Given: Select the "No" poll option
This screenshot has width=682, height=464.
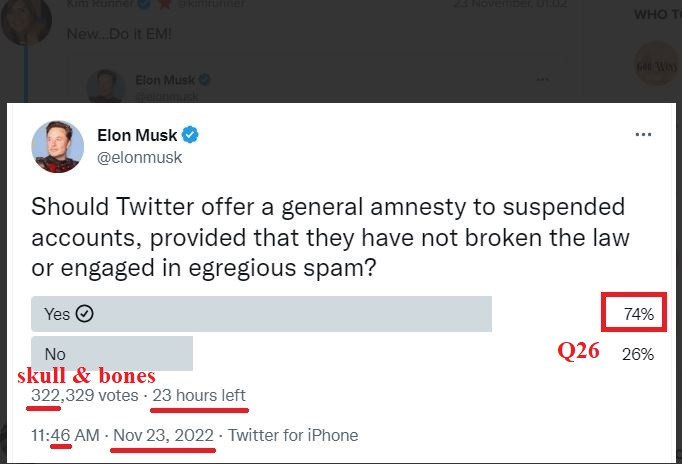Looking at the screenshot, I should 112,354.
